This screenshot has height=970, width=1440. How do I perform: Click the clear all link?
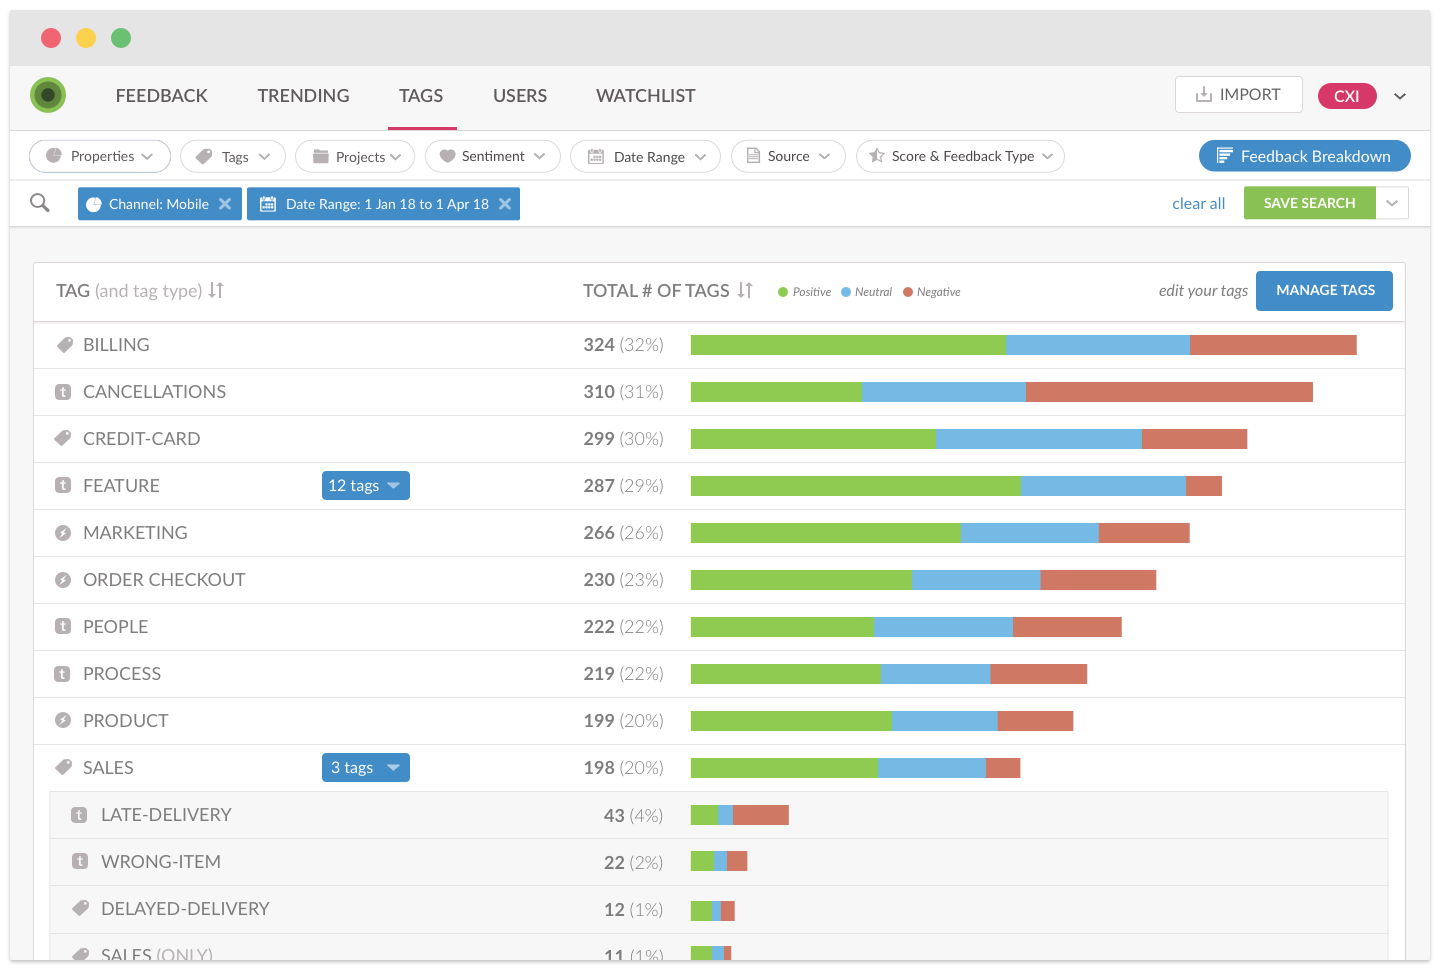(x=1198, y=203)
